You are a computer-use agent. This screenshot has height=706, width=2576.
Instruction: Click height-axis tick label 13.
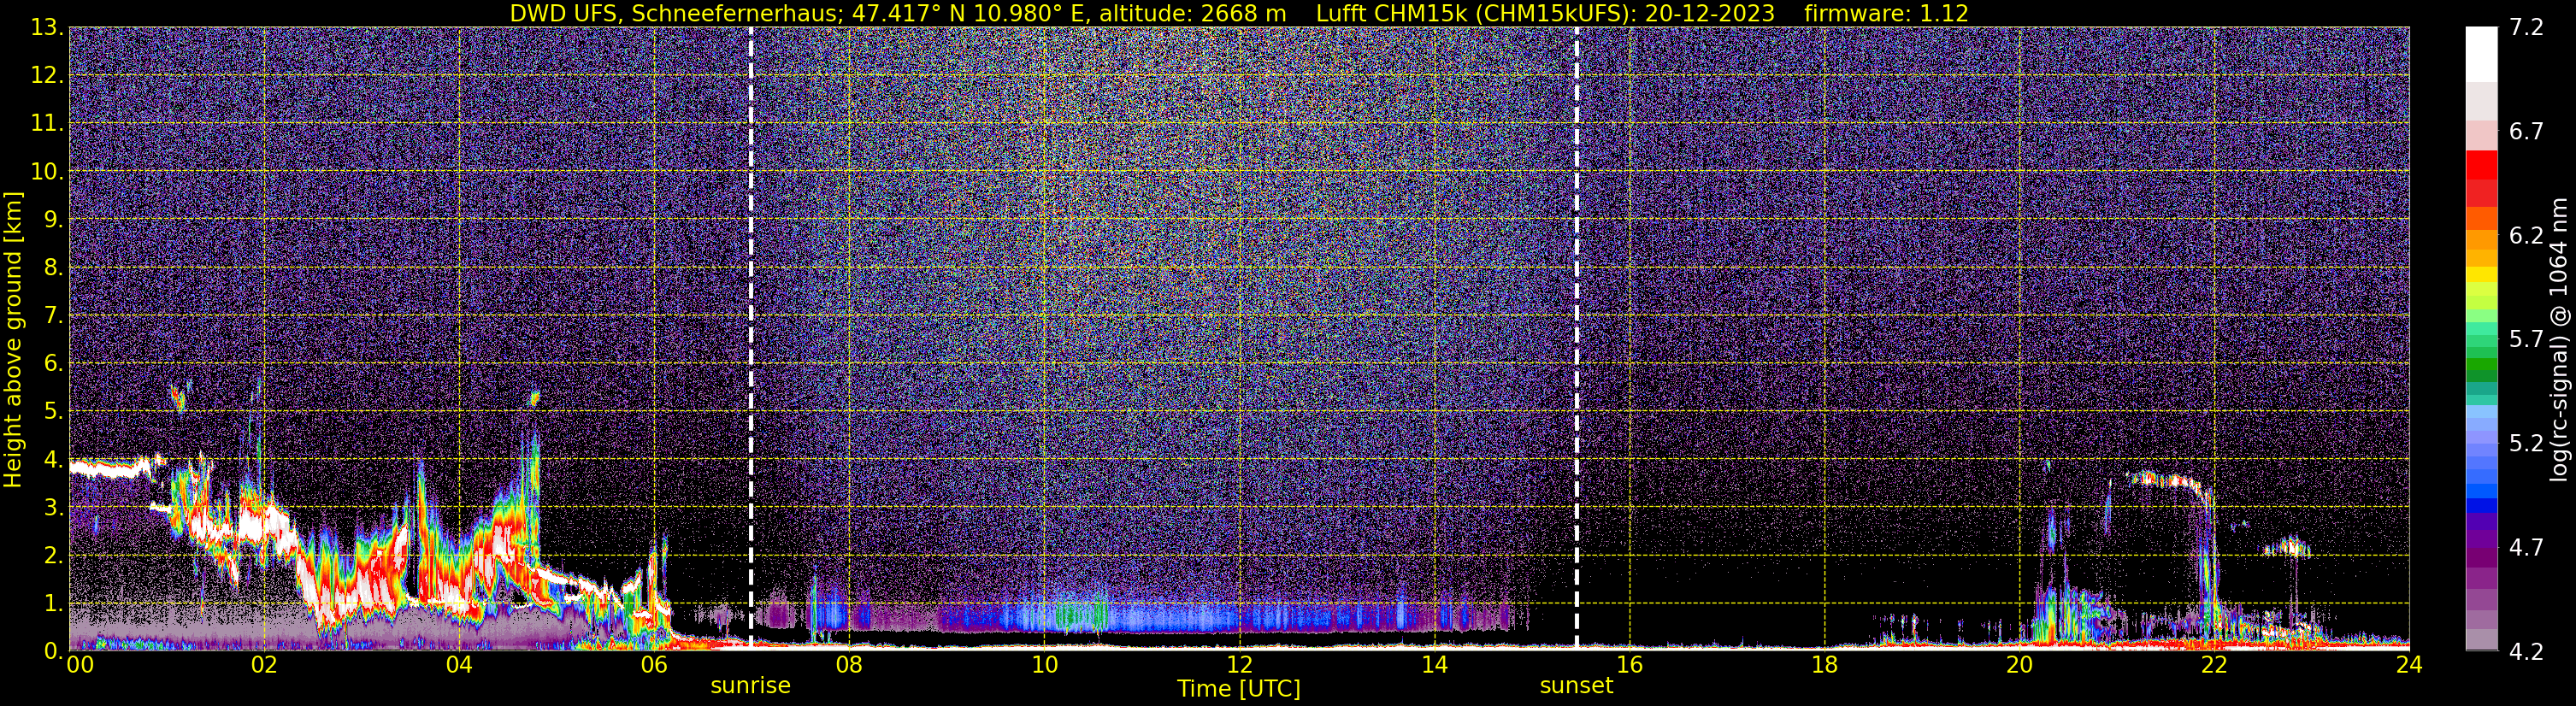point(46,28)
